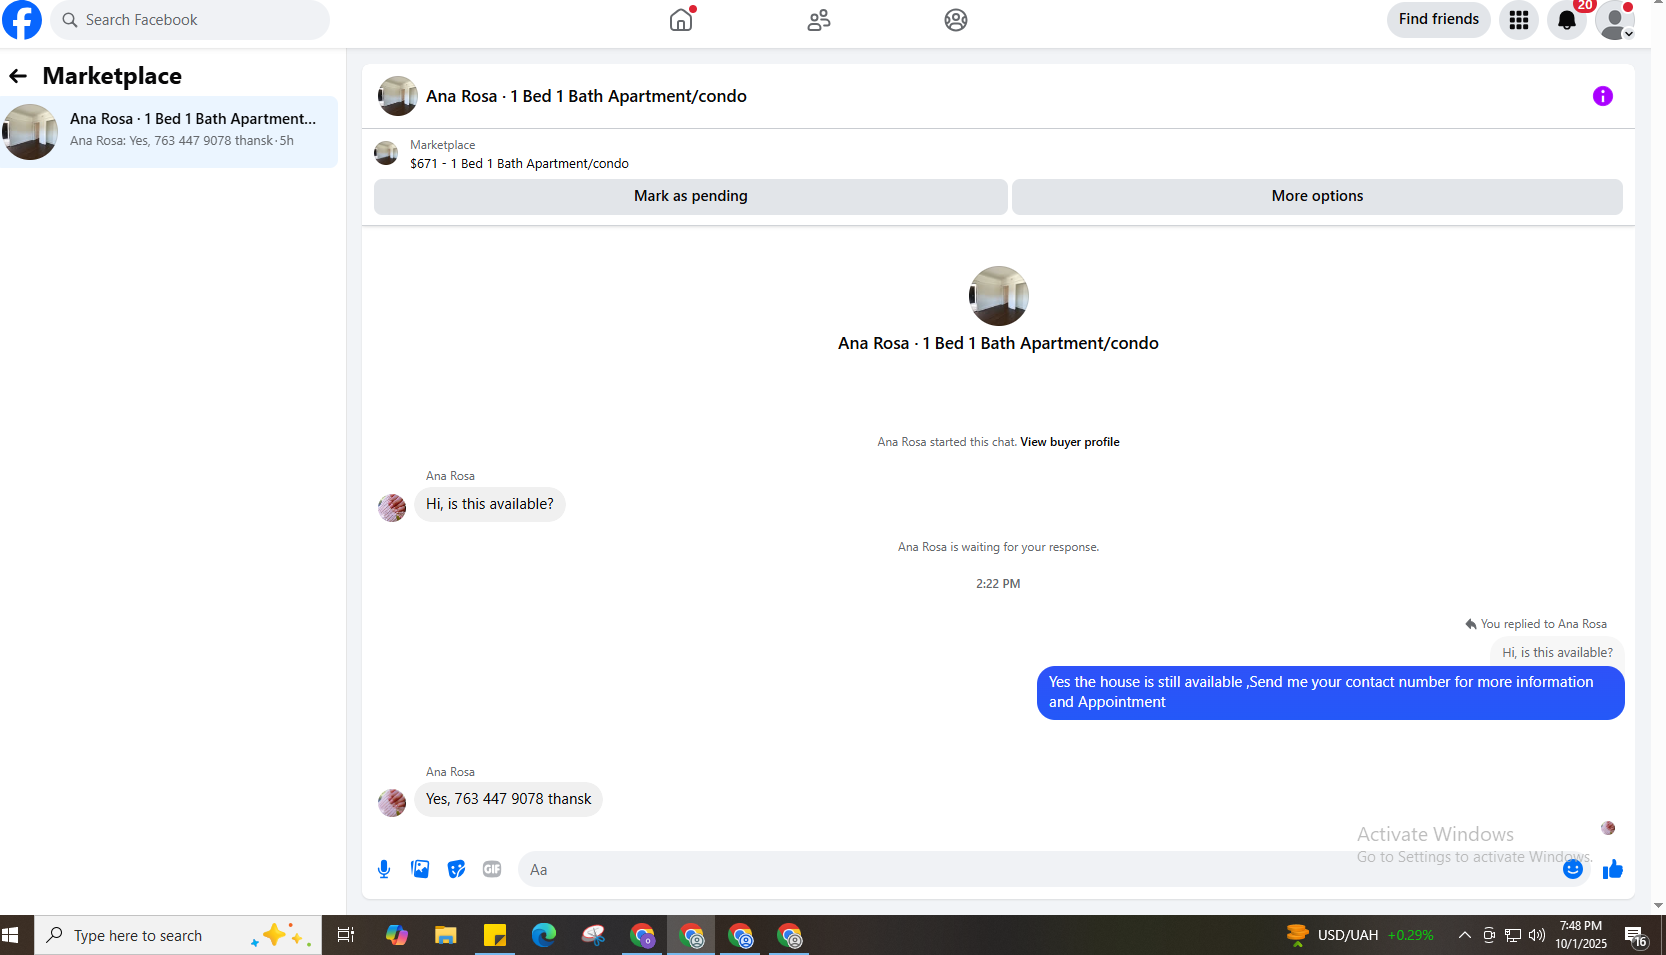Click the page scrollbar down arrow
Image resolution: width=1666 pixels, height=955 pixels.
click(x=1658, y=906)
